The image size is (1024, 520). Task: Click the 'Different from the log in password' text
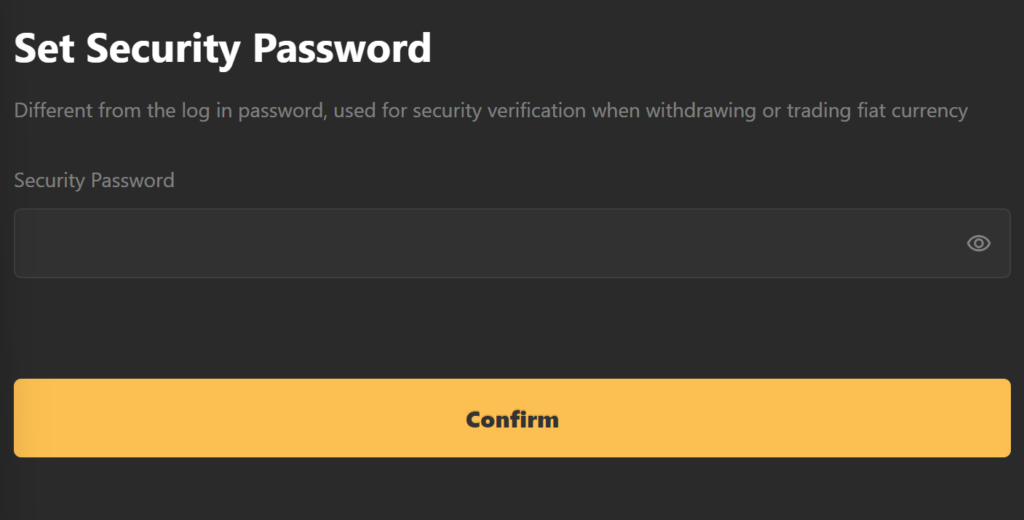click(170, 110)
